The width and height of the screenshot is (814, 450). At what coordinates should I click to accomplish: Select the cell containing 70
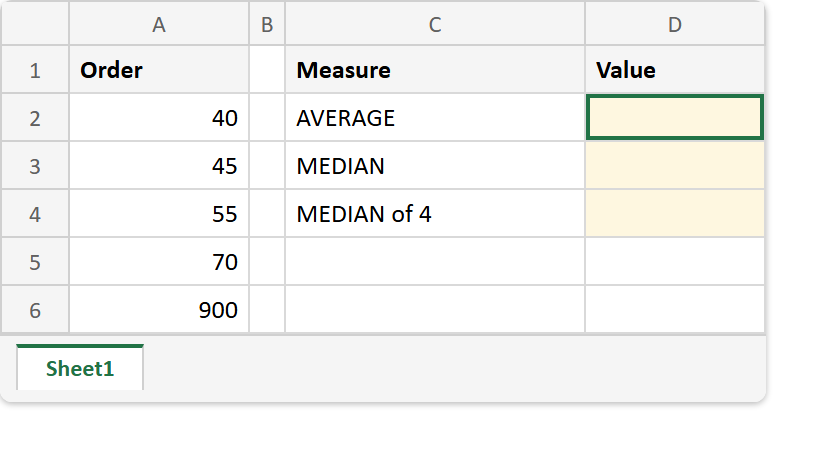pyautogui.click(x=159, y=262)
